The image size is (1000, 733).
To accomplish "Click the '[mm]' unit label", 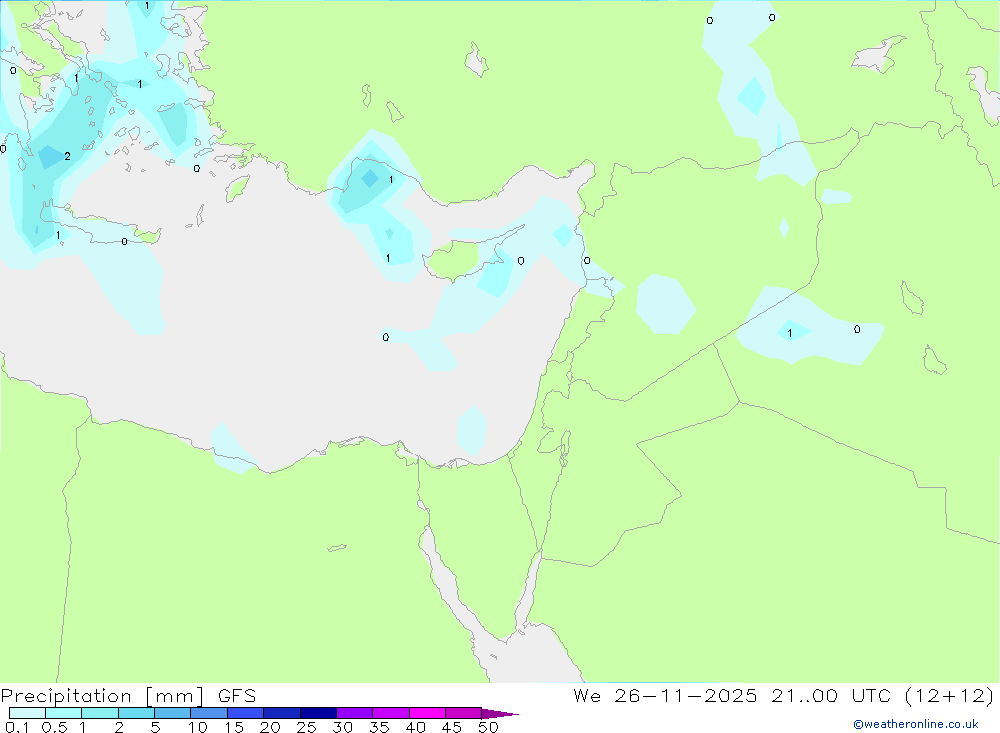I will click(x=174, y=696).
